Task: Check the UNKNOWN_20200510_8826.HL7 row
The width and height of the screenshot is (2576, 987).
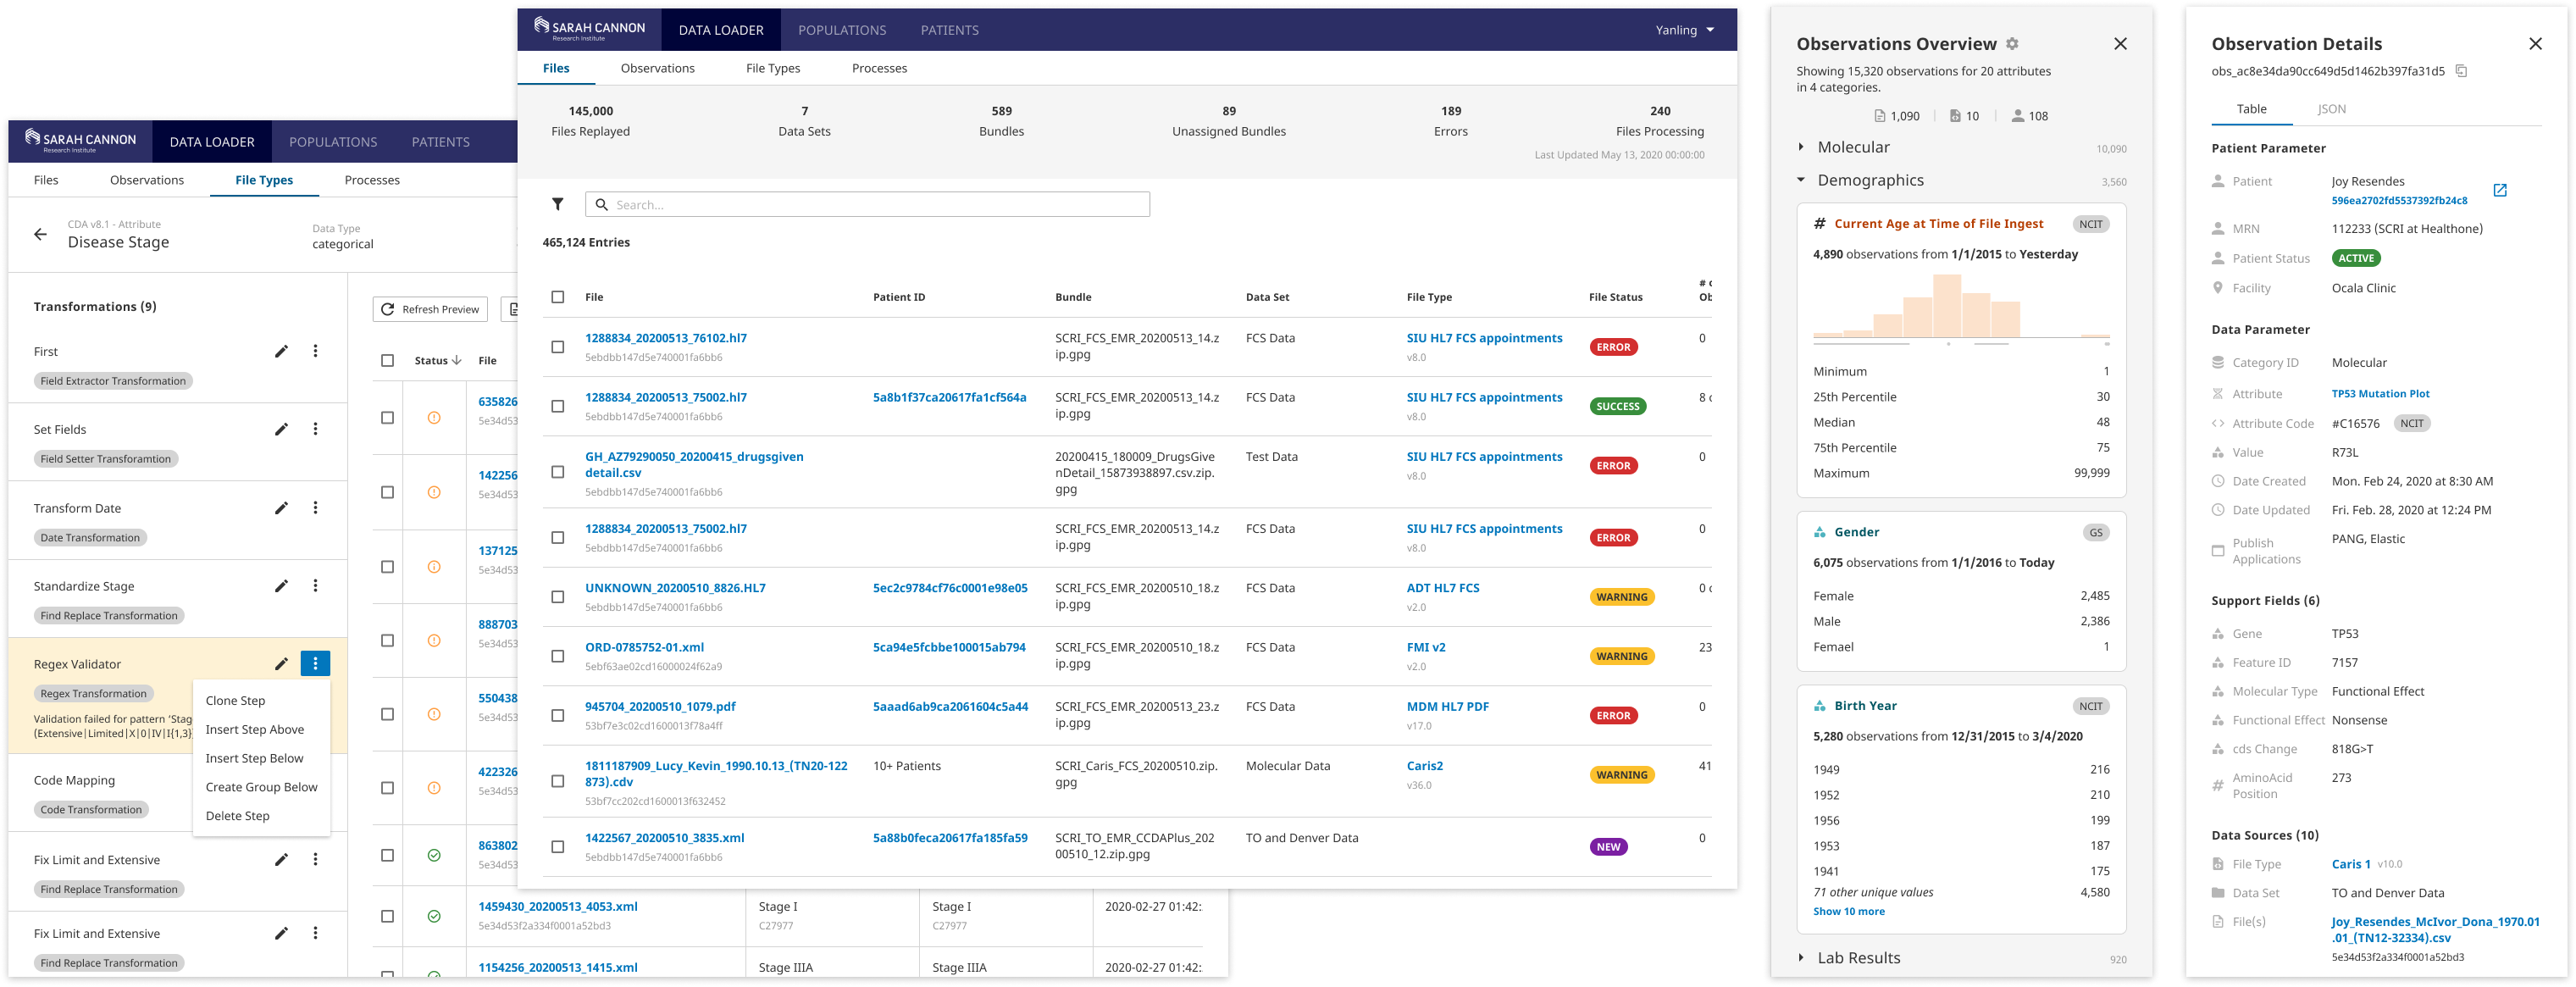Action: click(558, 597)
